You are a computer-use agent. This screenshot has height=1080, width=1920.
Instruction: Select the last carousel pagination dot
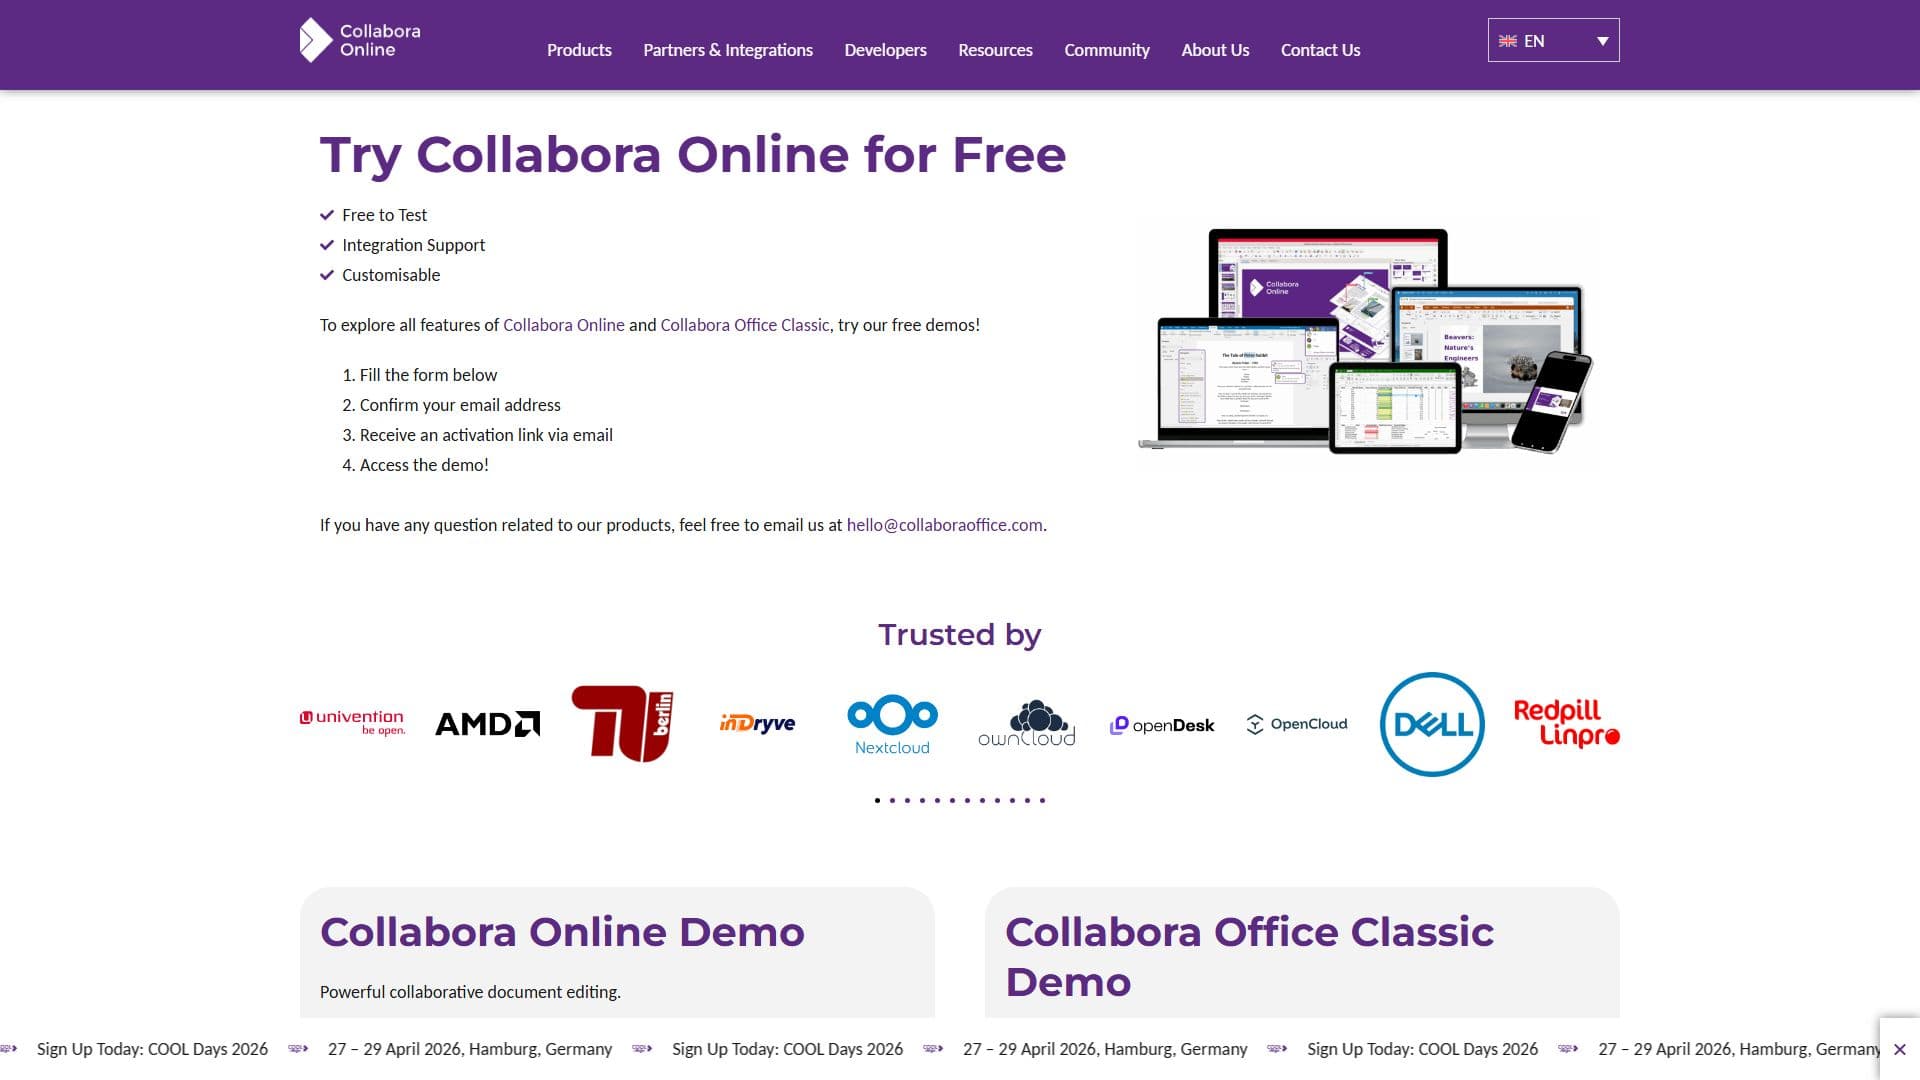(x=1042, y=800)
